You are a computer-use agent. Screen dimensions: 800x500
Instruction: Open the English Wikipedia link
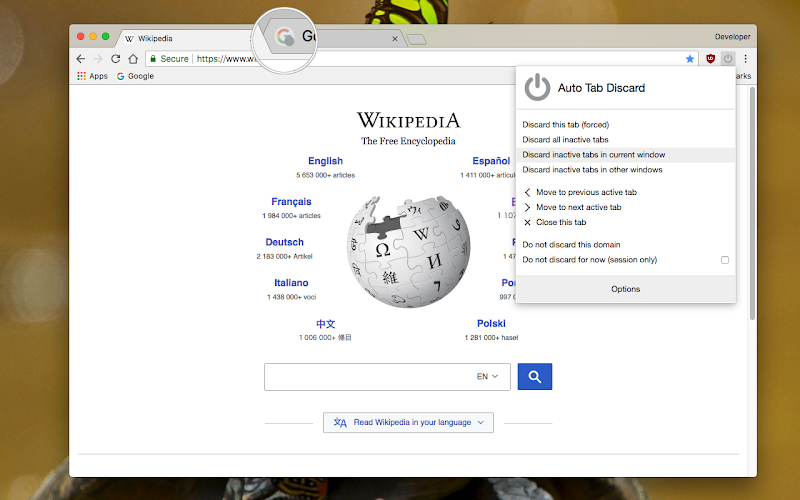(x=326, y=161)
